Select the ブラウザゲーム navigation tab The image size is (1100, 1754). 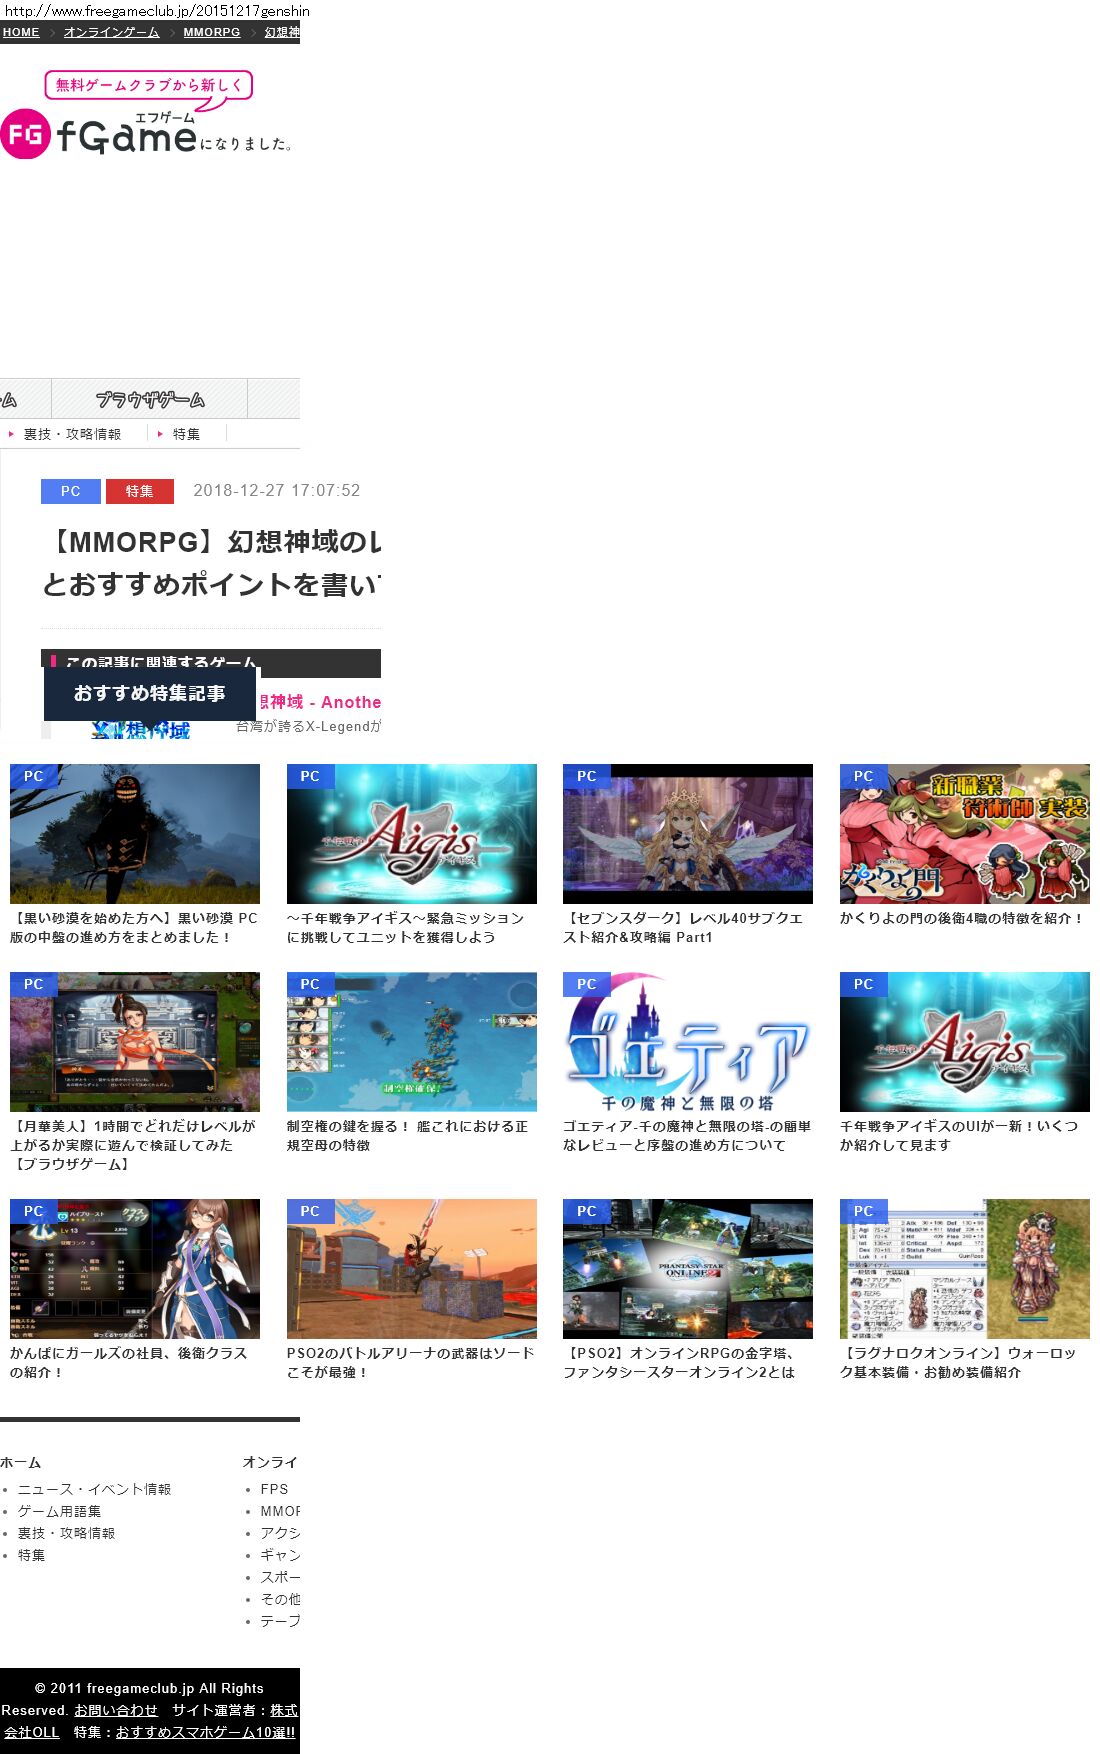[149, 399]
